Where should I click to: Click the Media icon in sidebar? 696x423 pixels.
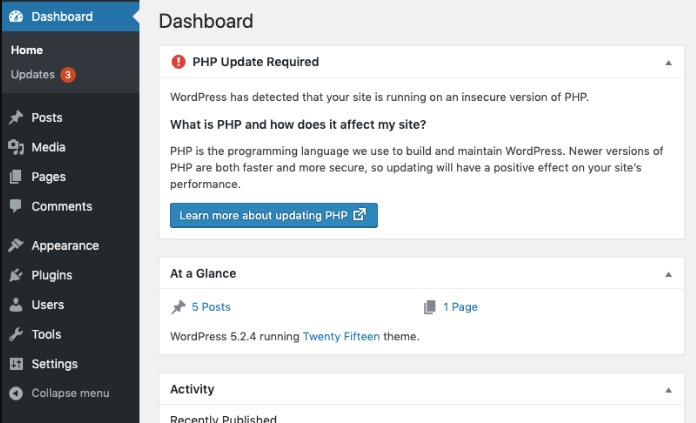click(16, 147)
